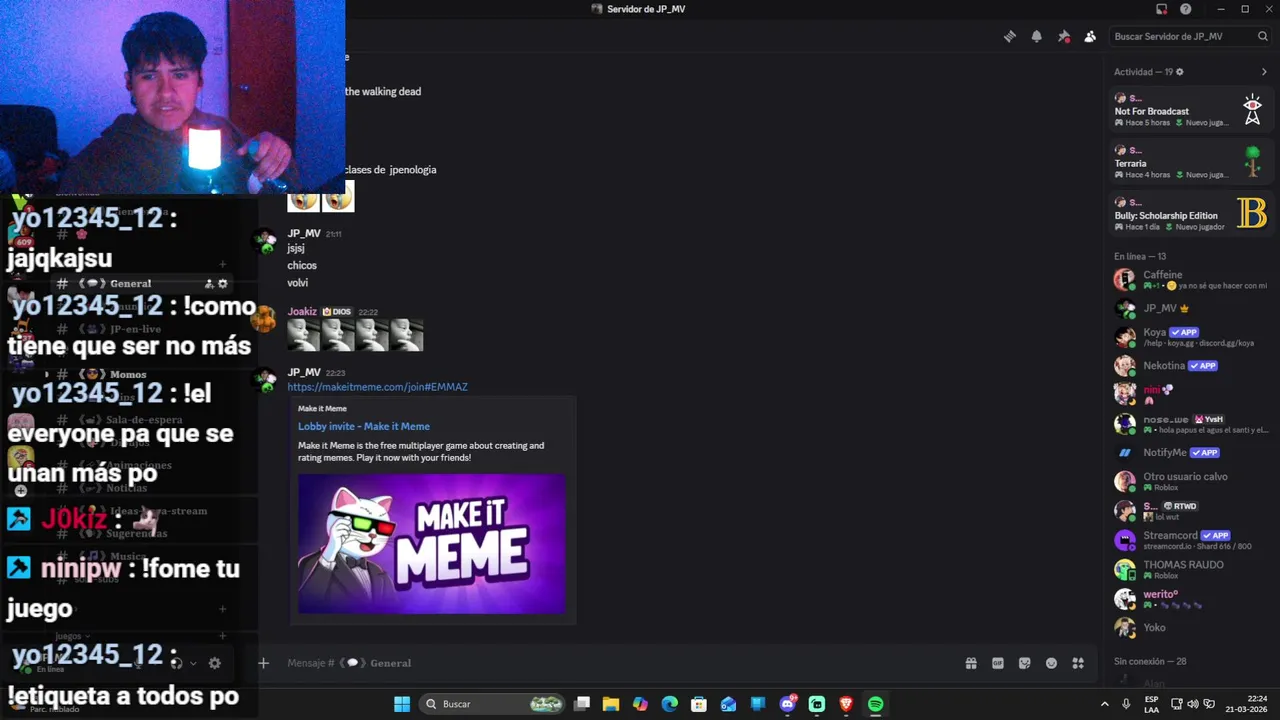Select member nose_we
This screenshot has width=1280, height=720.
tap(1191, 424)
